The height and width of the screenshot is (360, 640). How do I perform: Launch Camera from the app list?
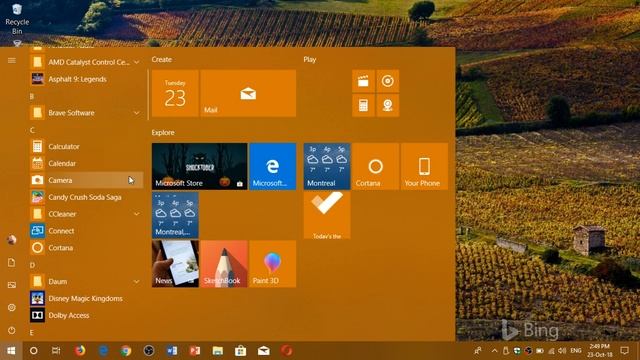(87, 180)
